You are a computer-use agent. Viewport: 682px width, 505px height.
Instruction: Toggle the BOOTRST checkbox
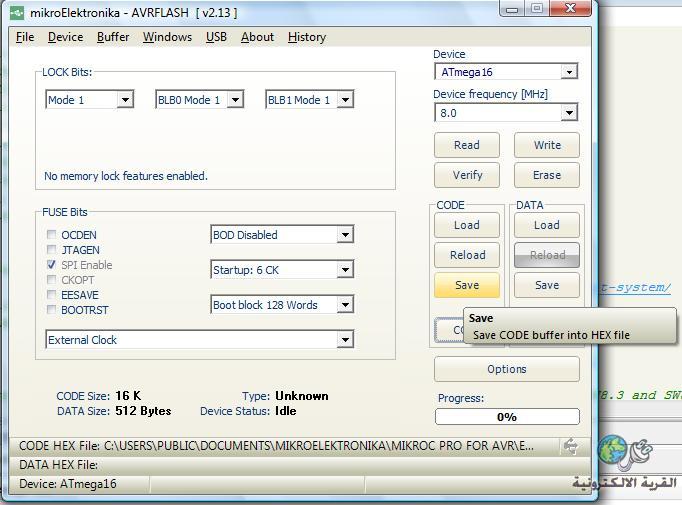pos(51,309)
